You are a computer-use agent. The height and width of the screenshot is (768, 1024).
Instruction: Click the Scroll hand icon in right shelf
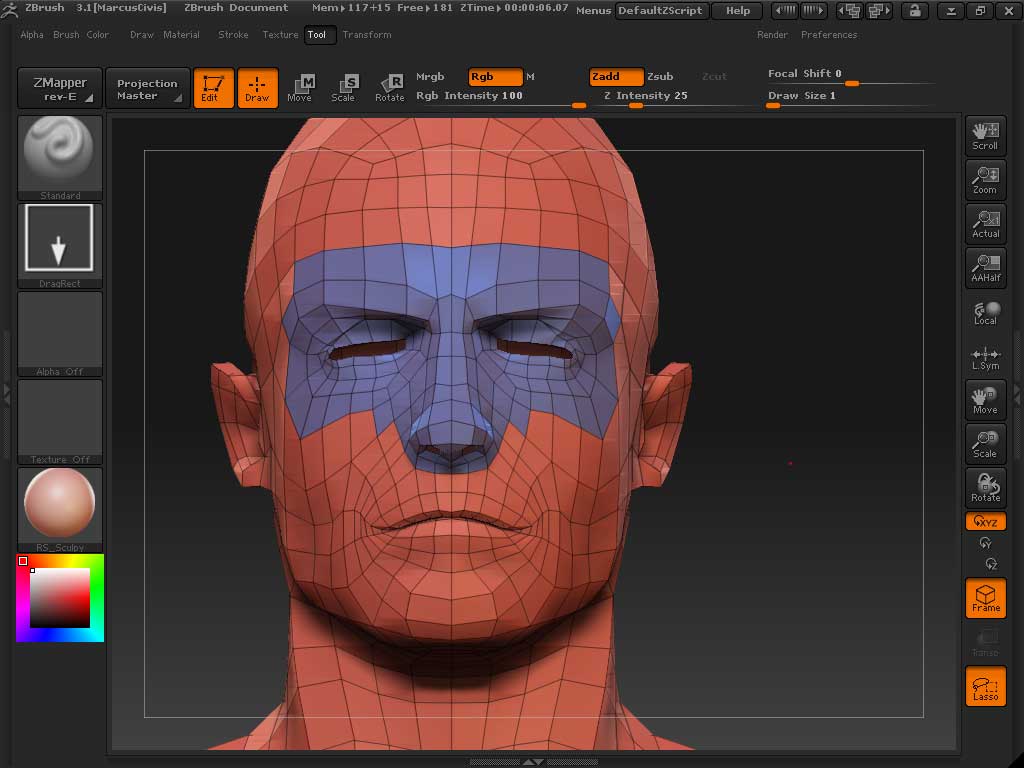click(985, 136)
